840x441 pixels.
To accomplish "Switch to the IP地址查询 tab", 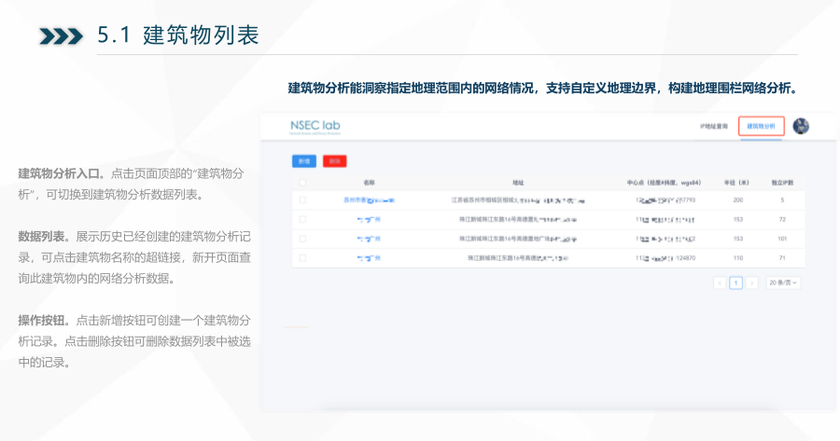I will point(714,126).
